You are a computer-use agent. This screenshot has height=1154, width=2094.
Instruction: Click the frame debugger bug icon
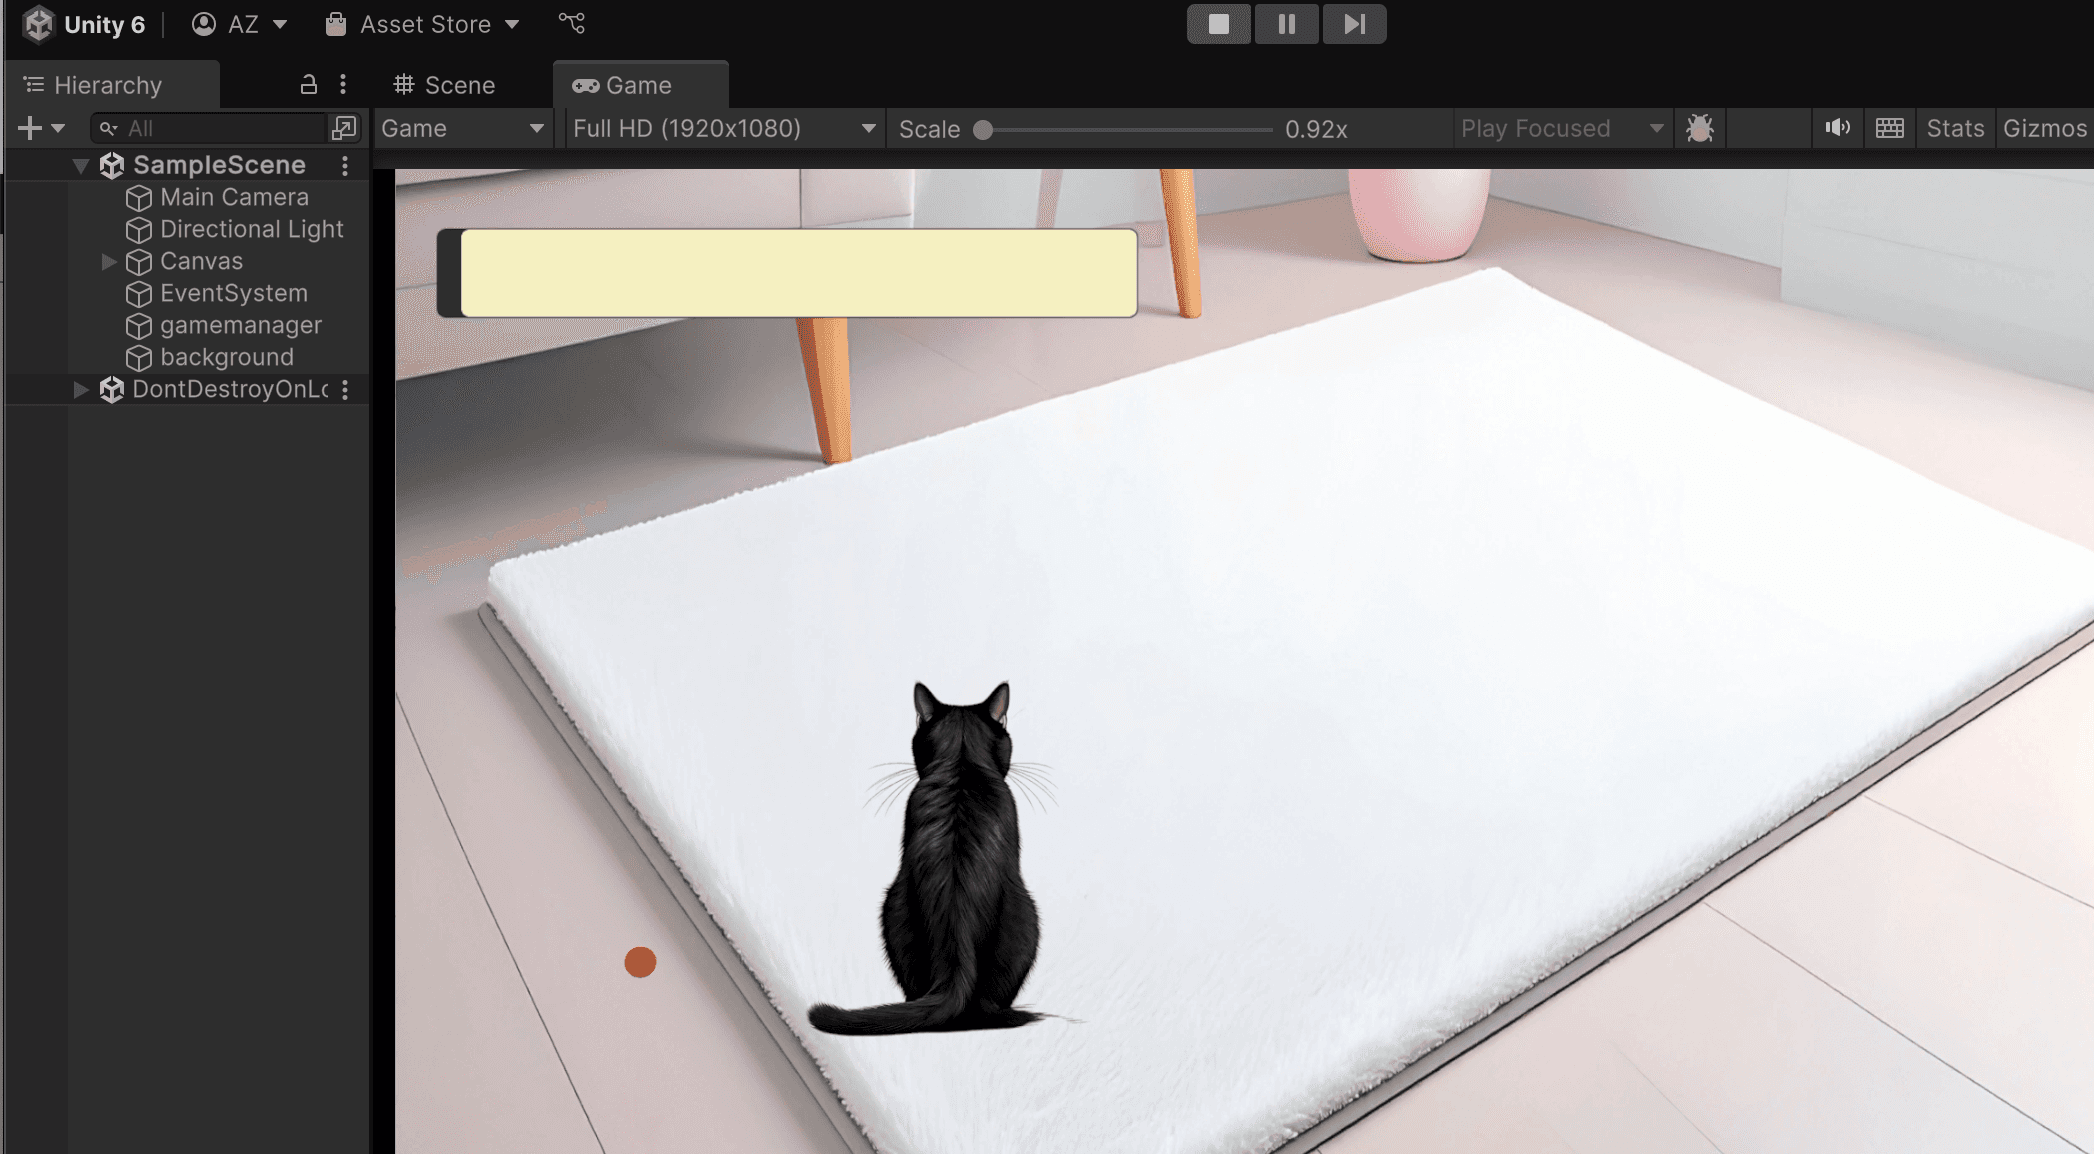[1699, 128]
